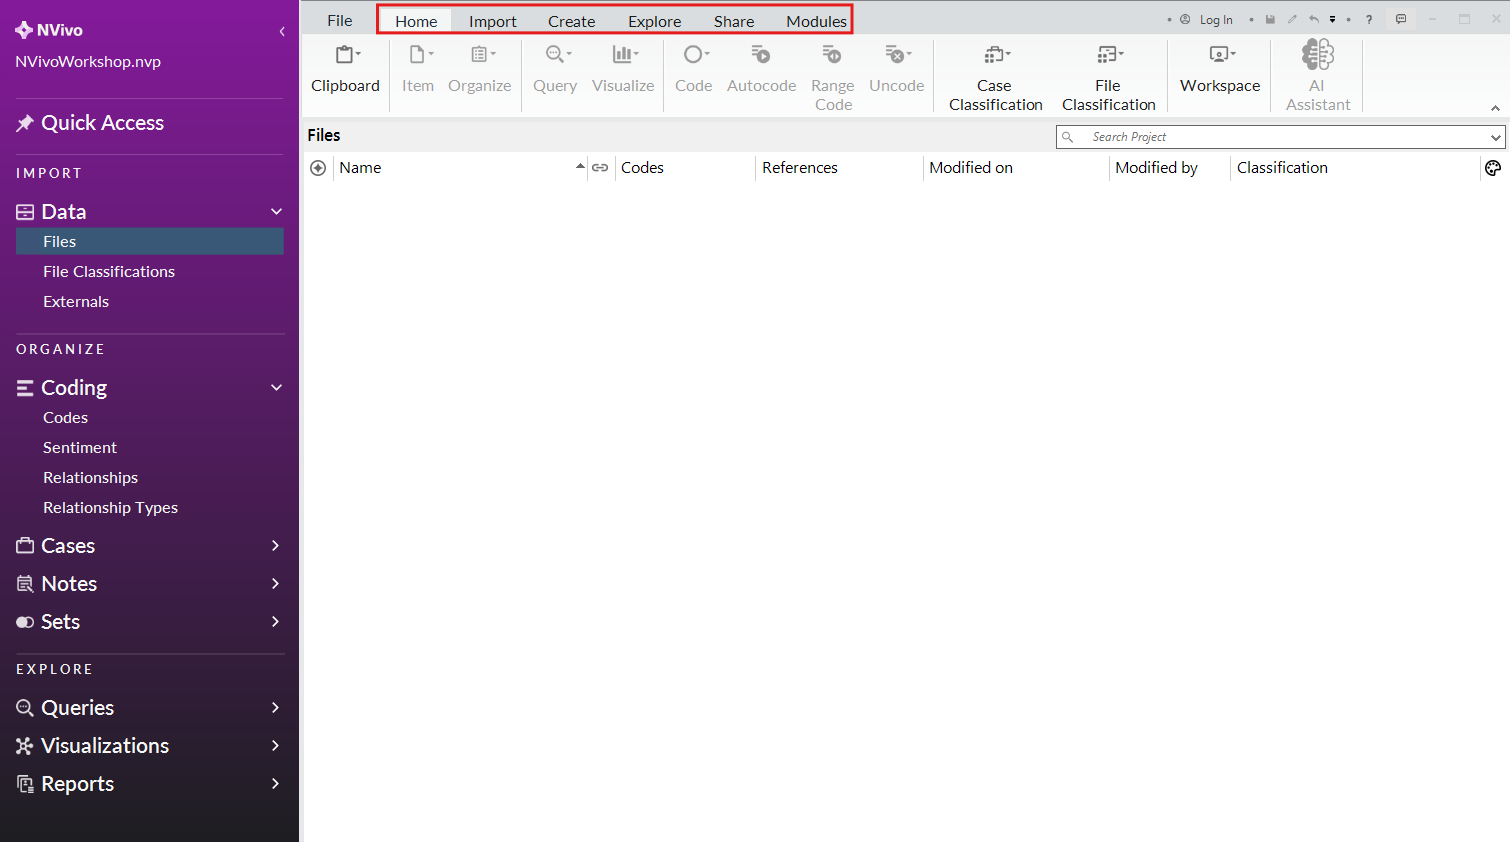Open the quick access toolbar customize dropdown

[x=1332, y=19]
